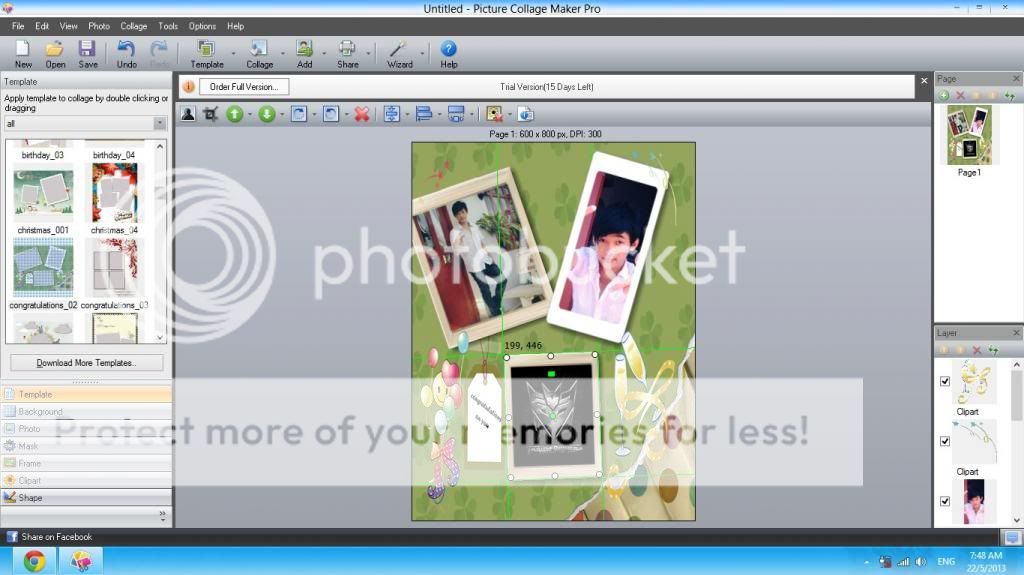
Task: Expand the send backward dropdown arrow
Action: coord(282,114)
